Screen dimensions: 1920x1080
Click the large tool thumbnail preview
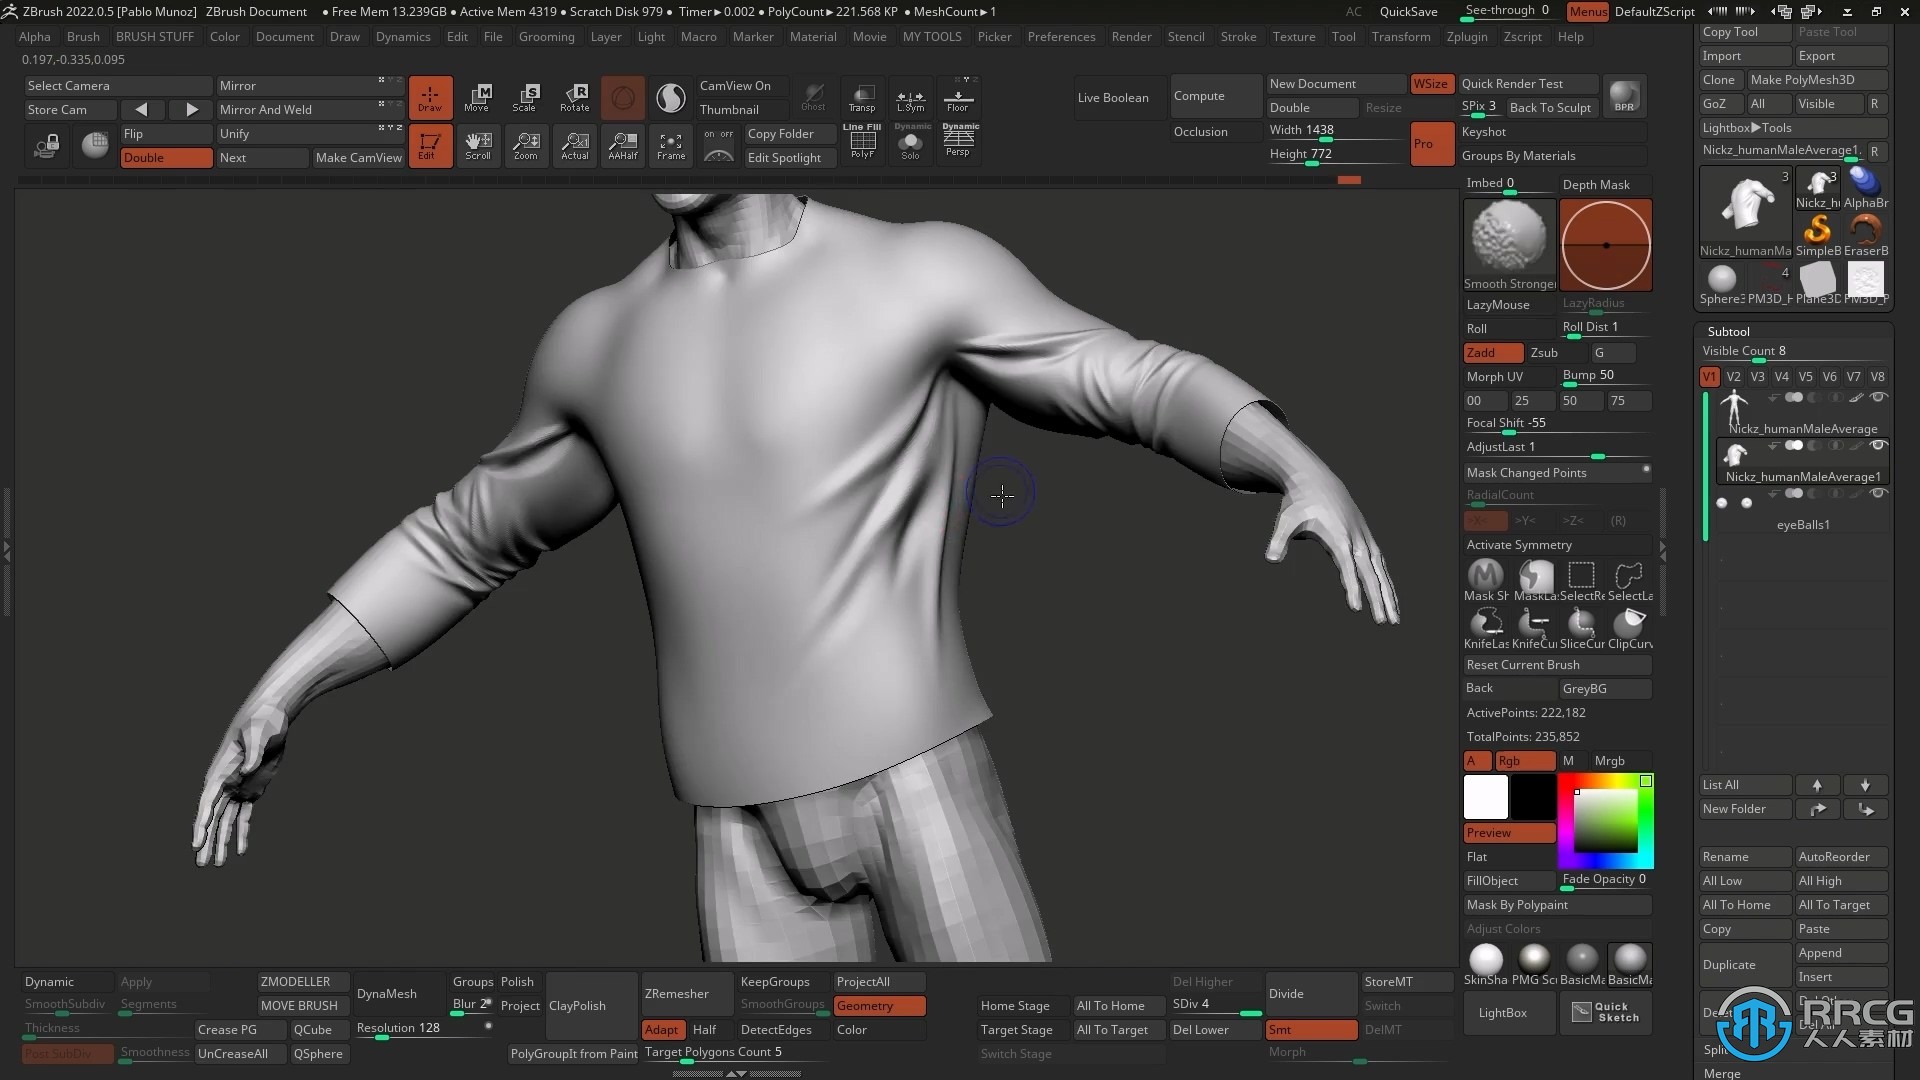pos(1745,212)
